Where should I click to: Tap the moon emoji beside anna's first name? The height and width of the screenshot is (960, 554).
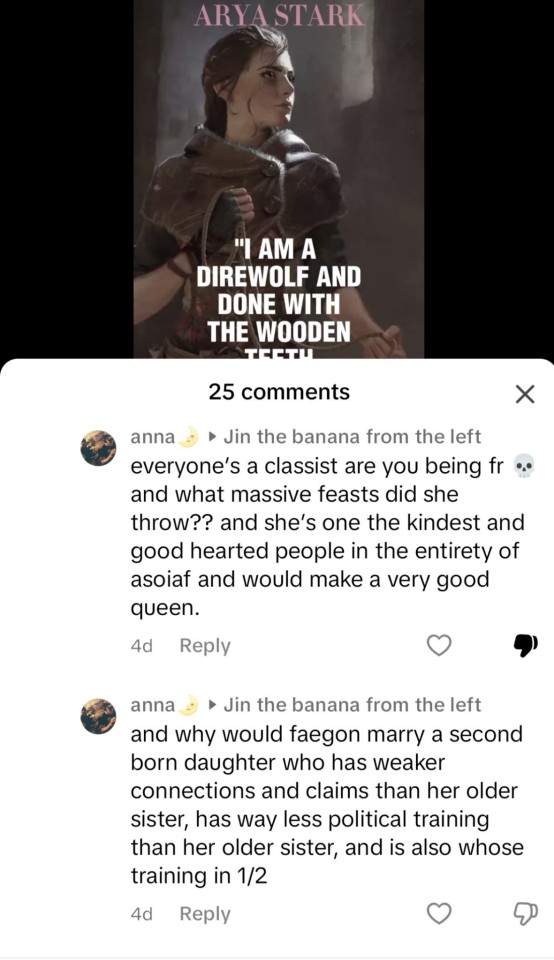(x=190, y=437)
